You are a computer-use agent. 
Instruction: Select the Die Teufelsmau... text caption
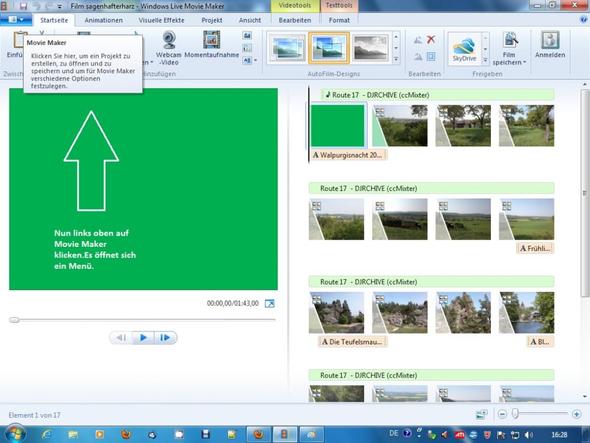[352, 342]
